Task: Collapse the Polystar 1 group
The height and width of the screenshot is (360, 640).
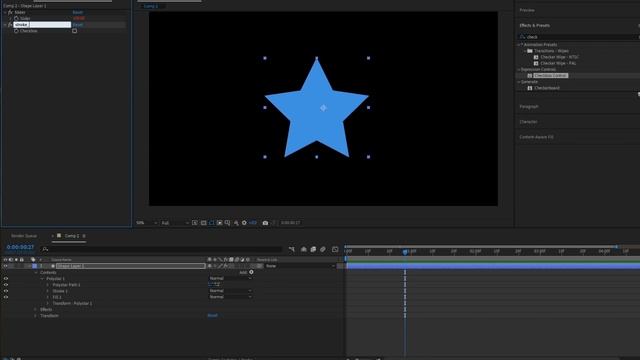Action: point(42,279)
